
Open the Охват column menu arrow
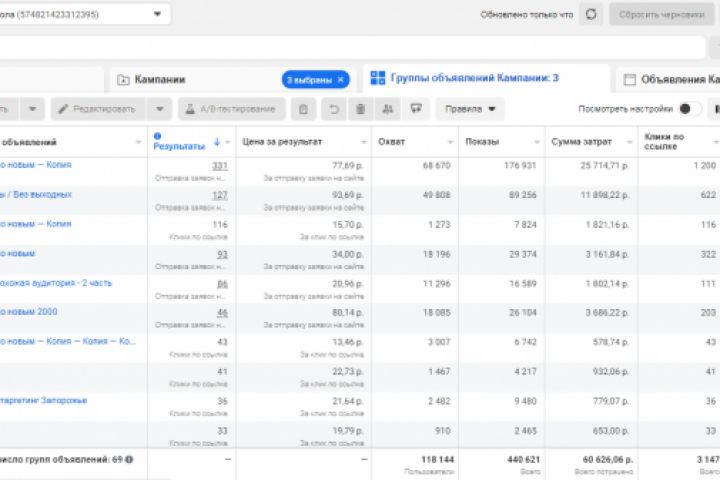[x=450, y=142]
